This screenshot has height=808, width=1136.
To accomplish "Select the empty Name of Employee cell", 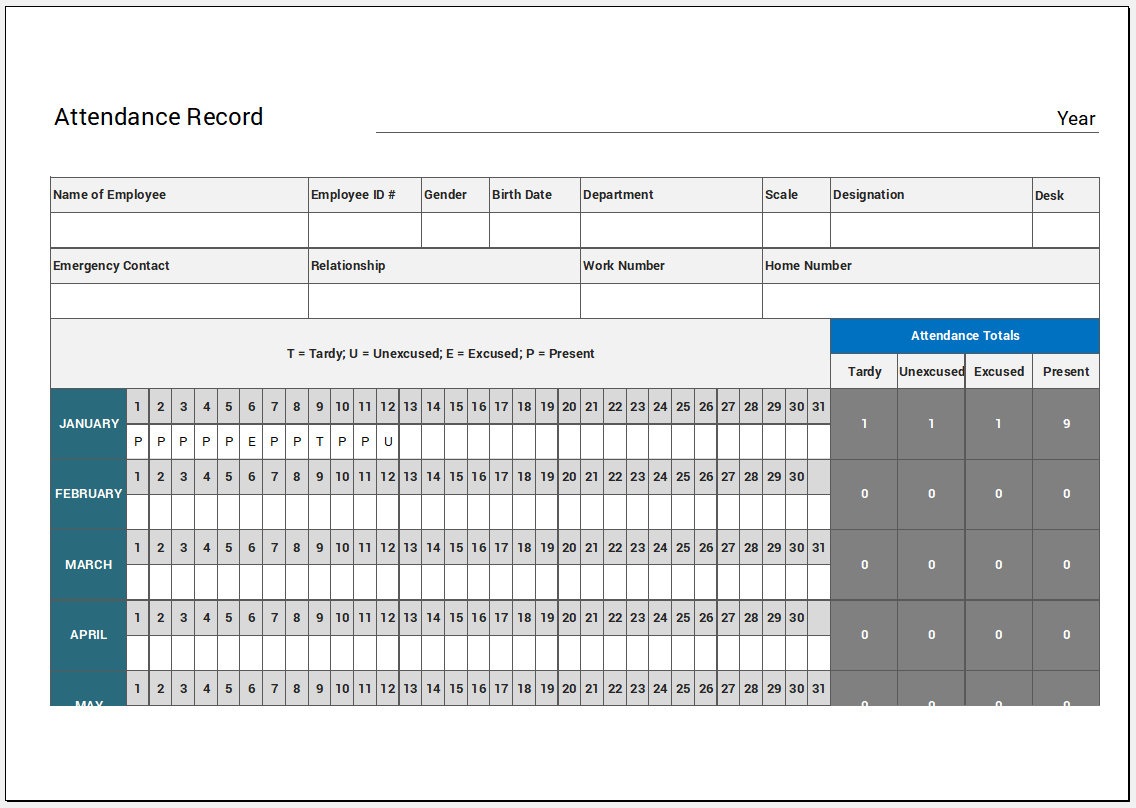I will point(179,230).
